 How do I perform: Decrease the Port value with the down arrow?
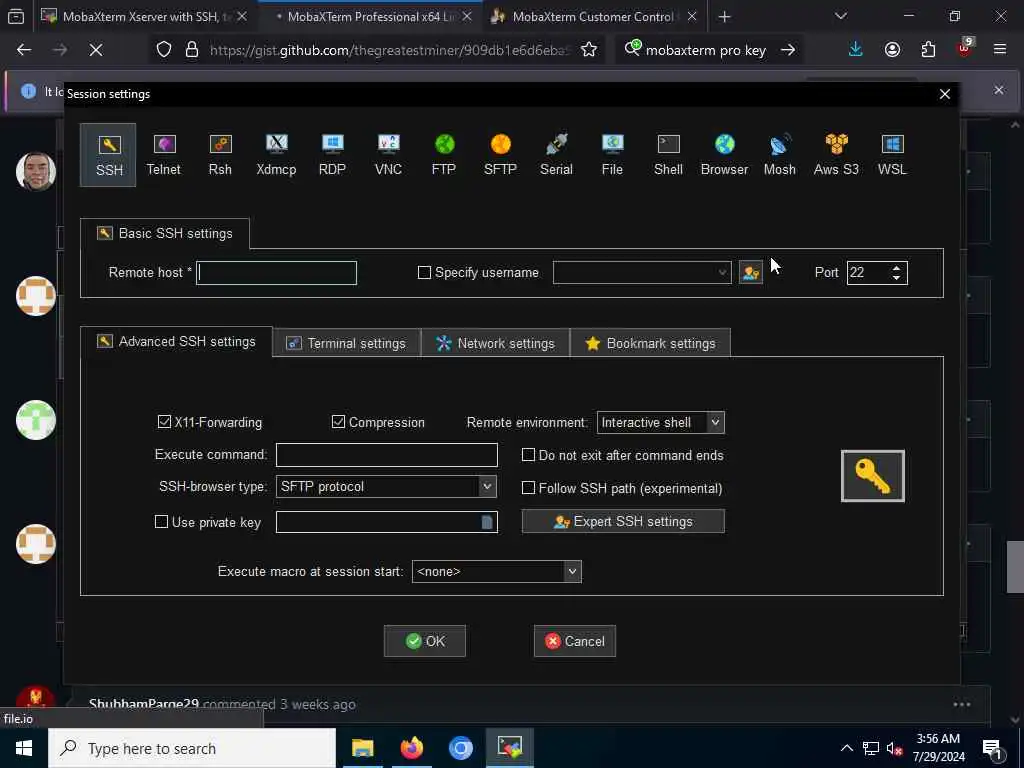tap(897, 278)
